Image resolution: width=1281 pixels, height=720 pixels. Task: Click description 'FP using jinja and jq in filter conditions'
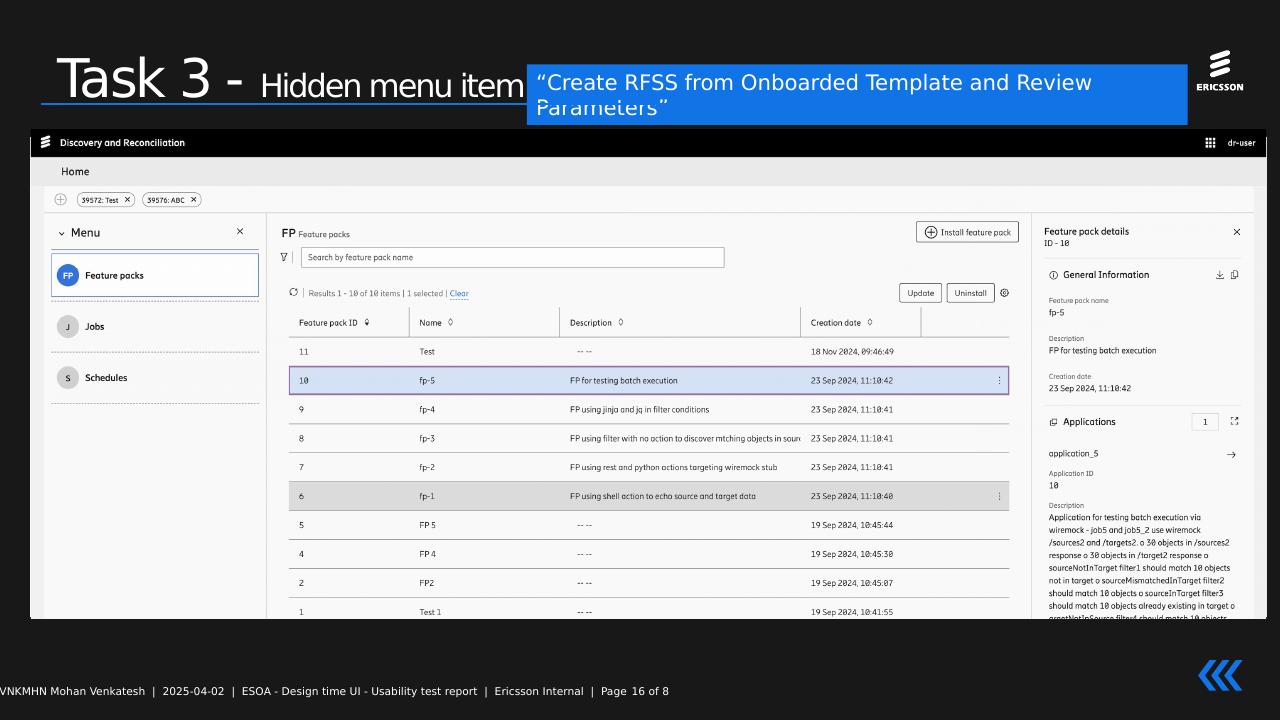[x=639, y=410]
